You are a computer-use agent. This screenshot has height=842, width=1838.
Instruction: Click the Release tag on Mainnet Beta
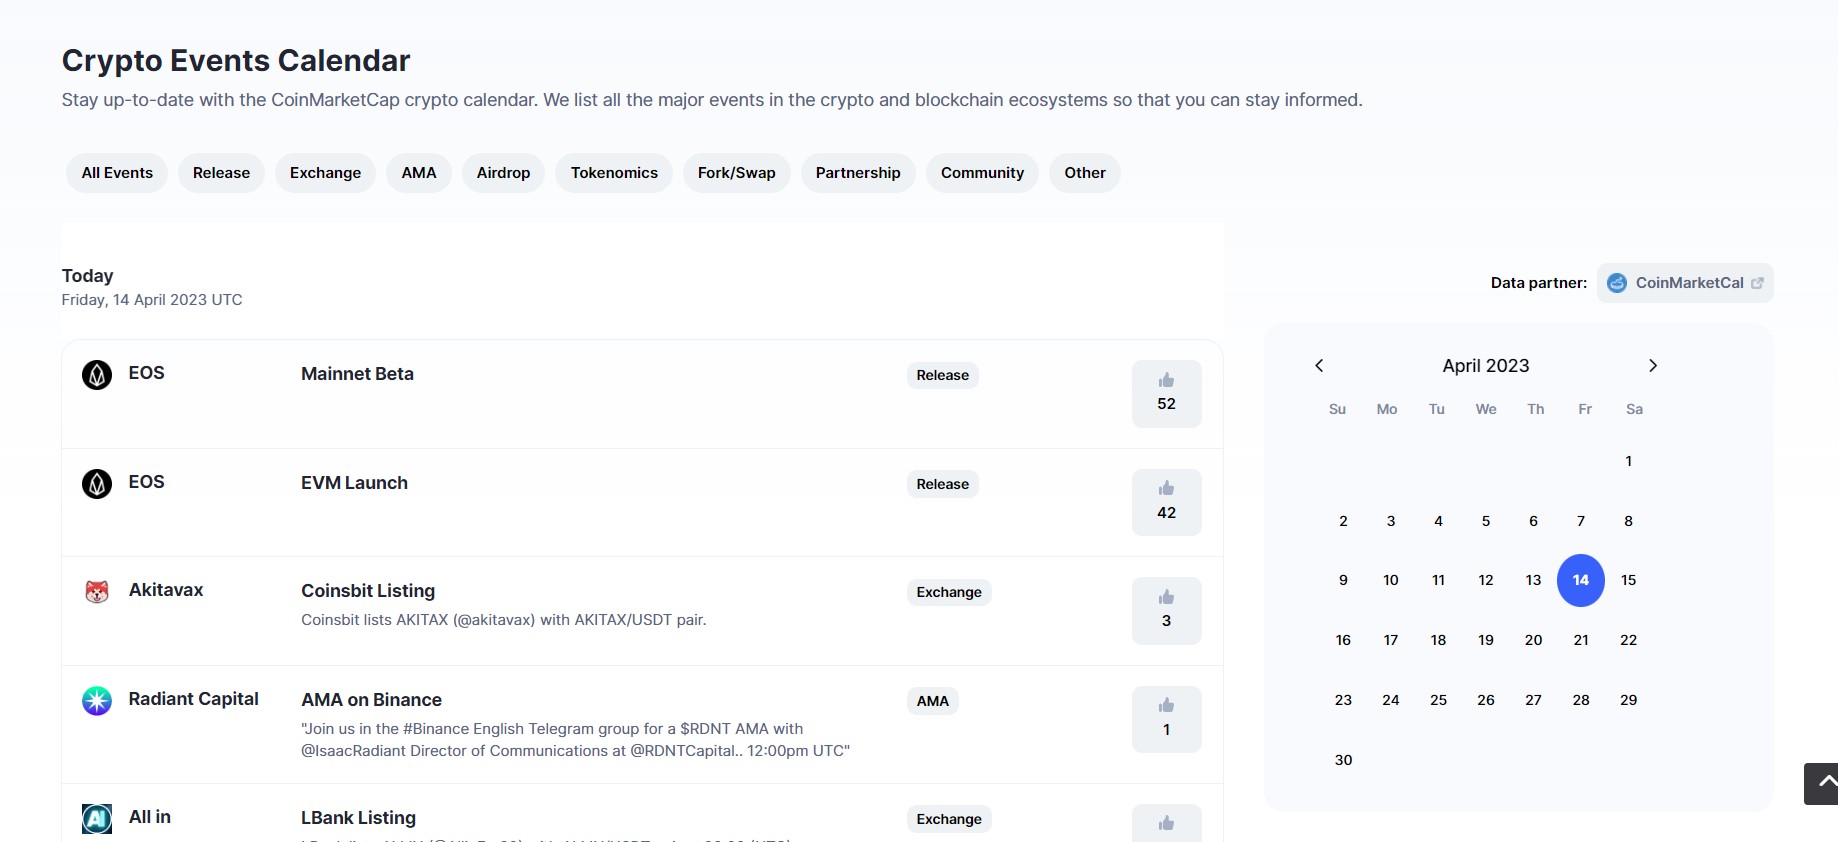pyautogui.click(x=943, y=375)
